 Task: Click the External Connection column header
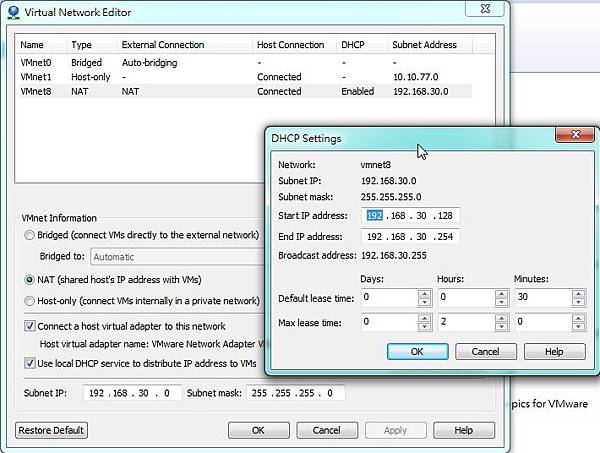(185, 45)
